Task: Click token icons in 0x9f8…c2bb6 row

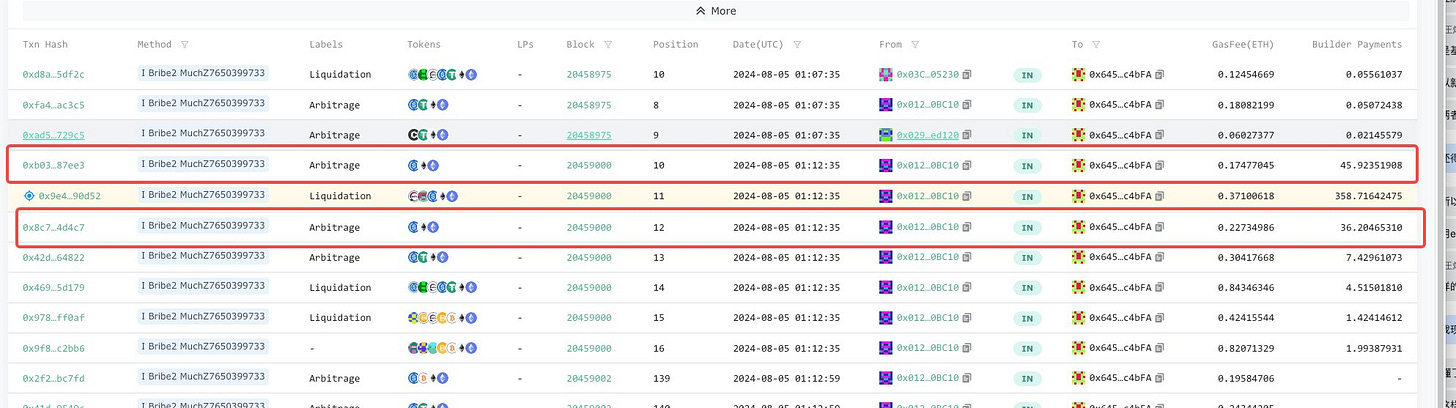Action: (x=443, y=349)
